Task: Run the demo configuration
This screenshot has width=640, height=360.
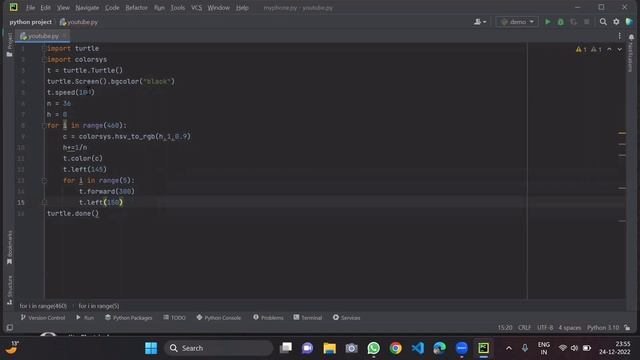Action: tap(548, 22)
